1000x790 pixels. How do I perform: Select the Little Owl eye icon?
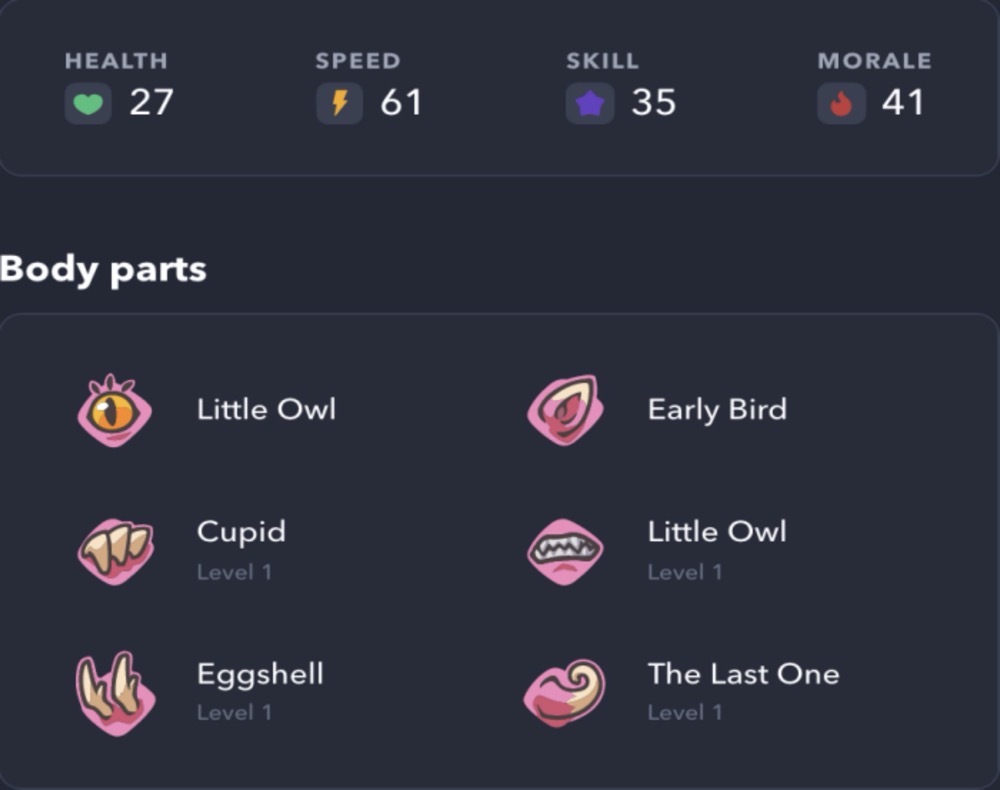(x=115, y=411)
